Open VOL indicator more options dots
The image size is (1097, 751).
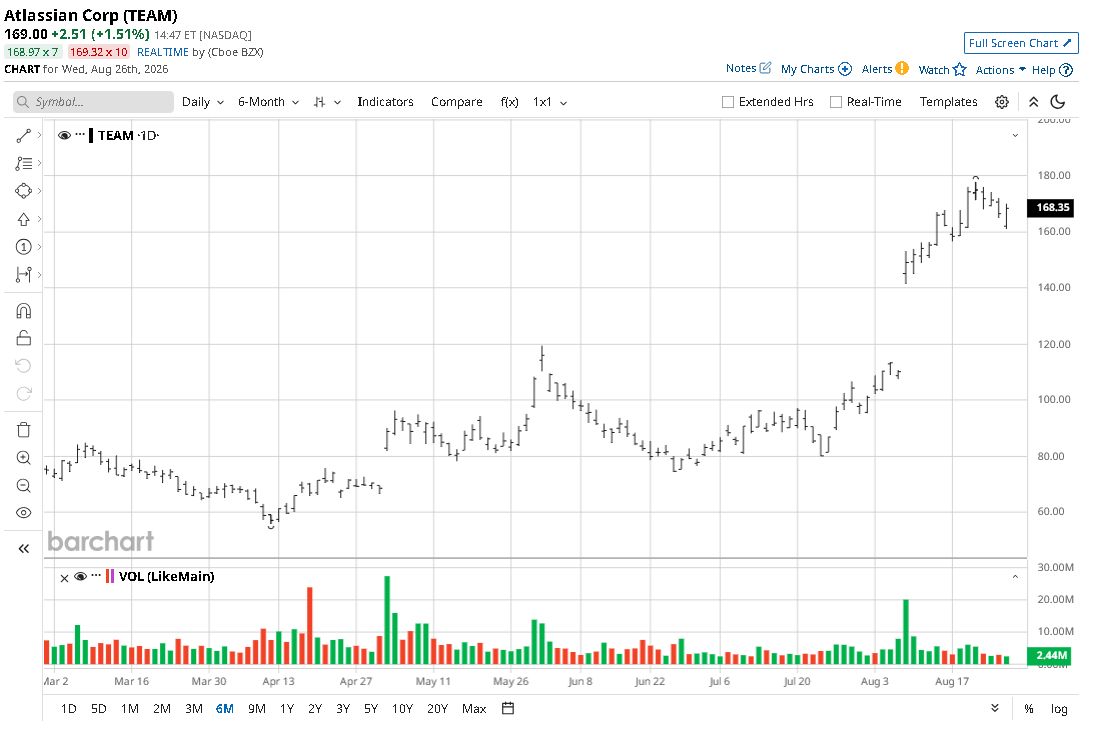(96, 575)
